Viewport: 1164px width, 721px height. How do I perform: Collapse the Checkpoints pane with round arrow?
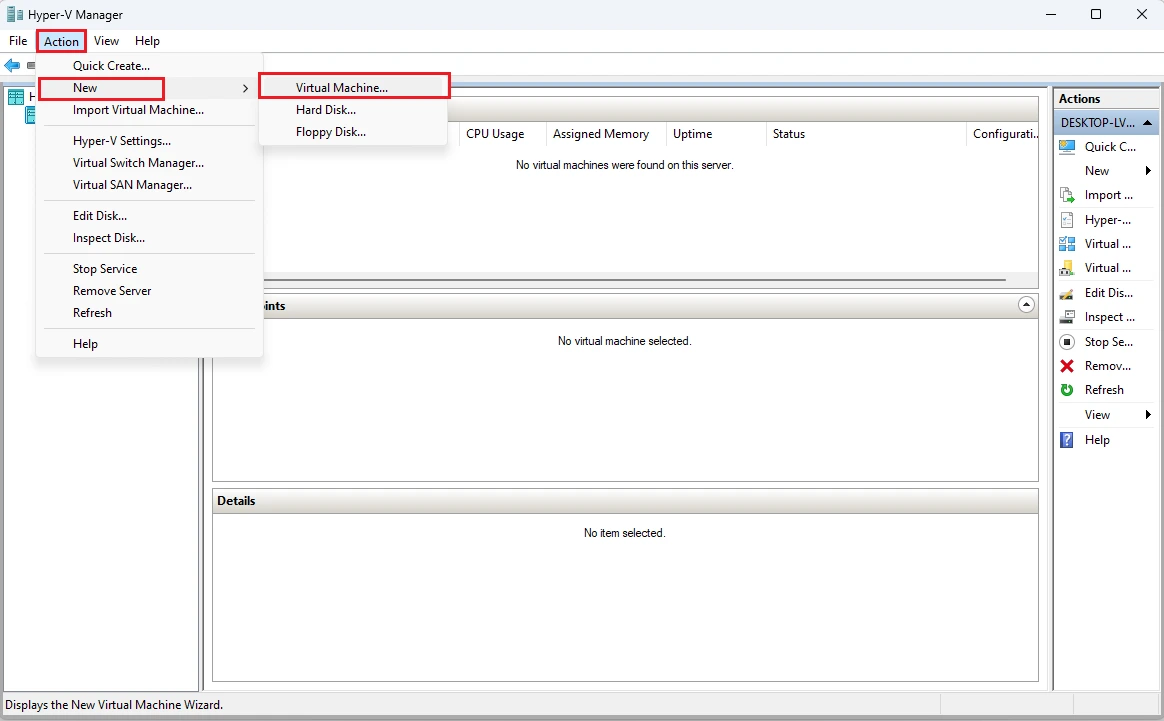tap(1026, 305)
